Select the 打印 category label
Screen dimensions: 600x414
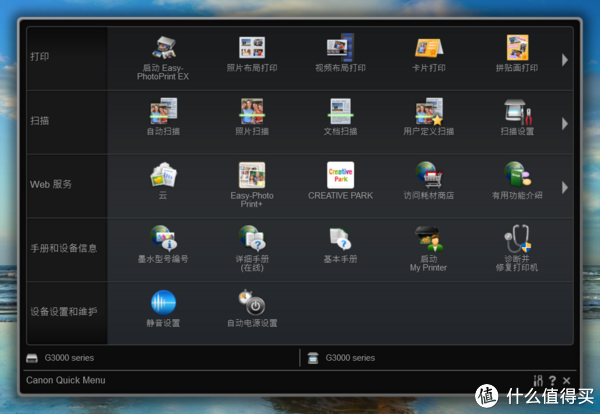click(x=39, y=57)
